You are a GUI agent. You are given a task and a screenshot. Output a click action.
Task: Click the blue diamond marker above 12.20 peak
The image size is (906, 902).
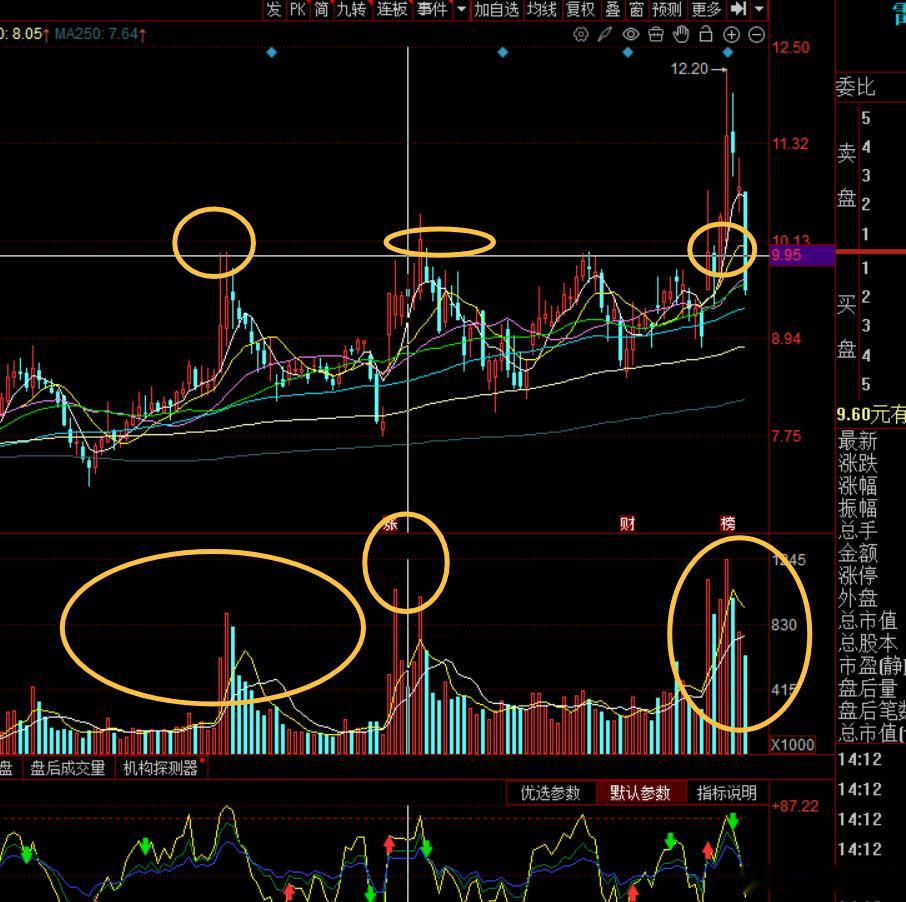728,53
